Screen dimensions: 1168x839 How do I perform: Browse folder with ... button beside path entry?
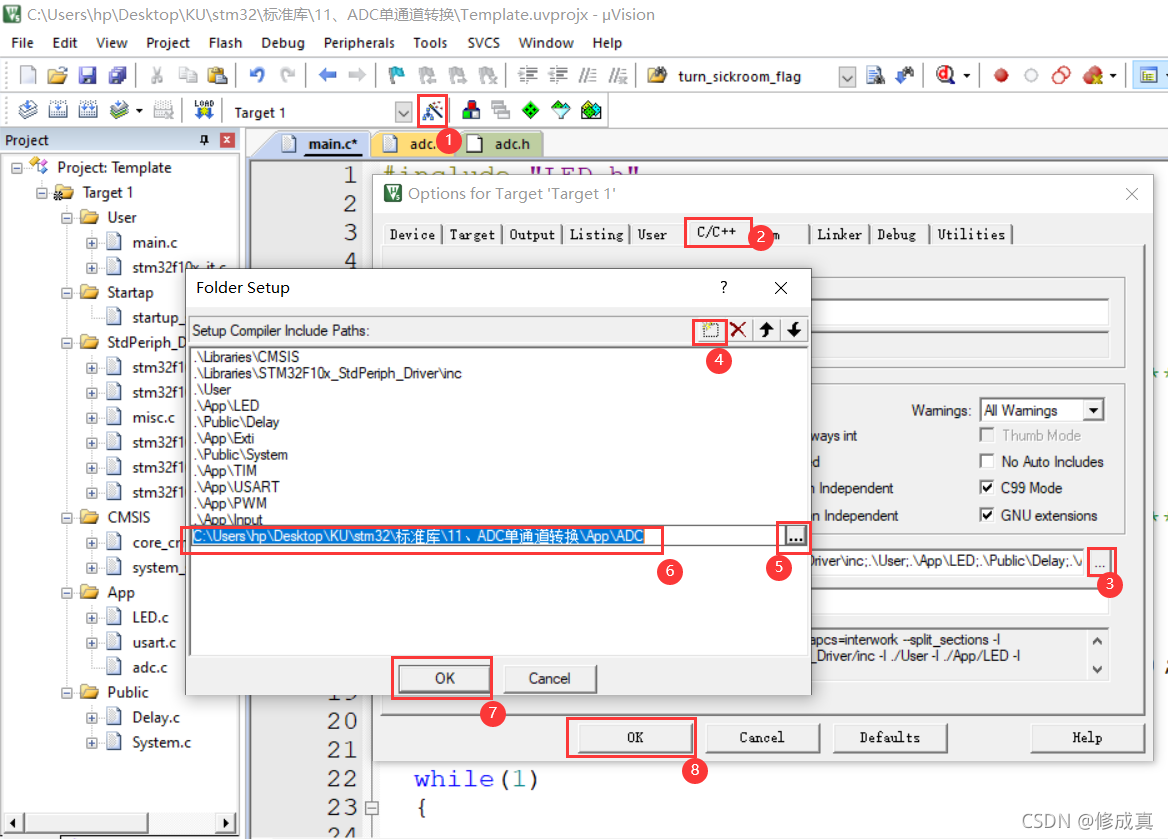click(x=795, y=536)
